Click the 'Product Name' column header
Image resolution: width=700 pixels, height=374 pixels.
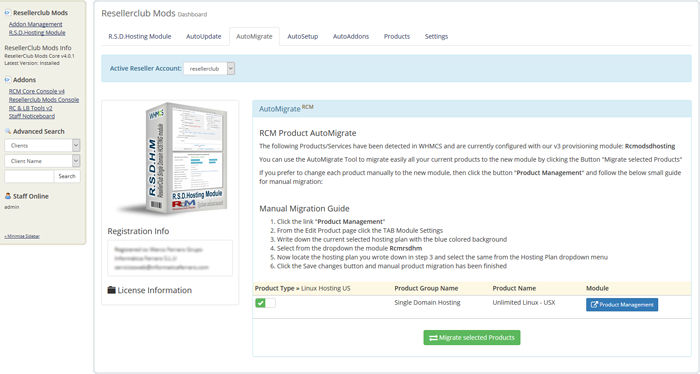click(x=514, y=288)
